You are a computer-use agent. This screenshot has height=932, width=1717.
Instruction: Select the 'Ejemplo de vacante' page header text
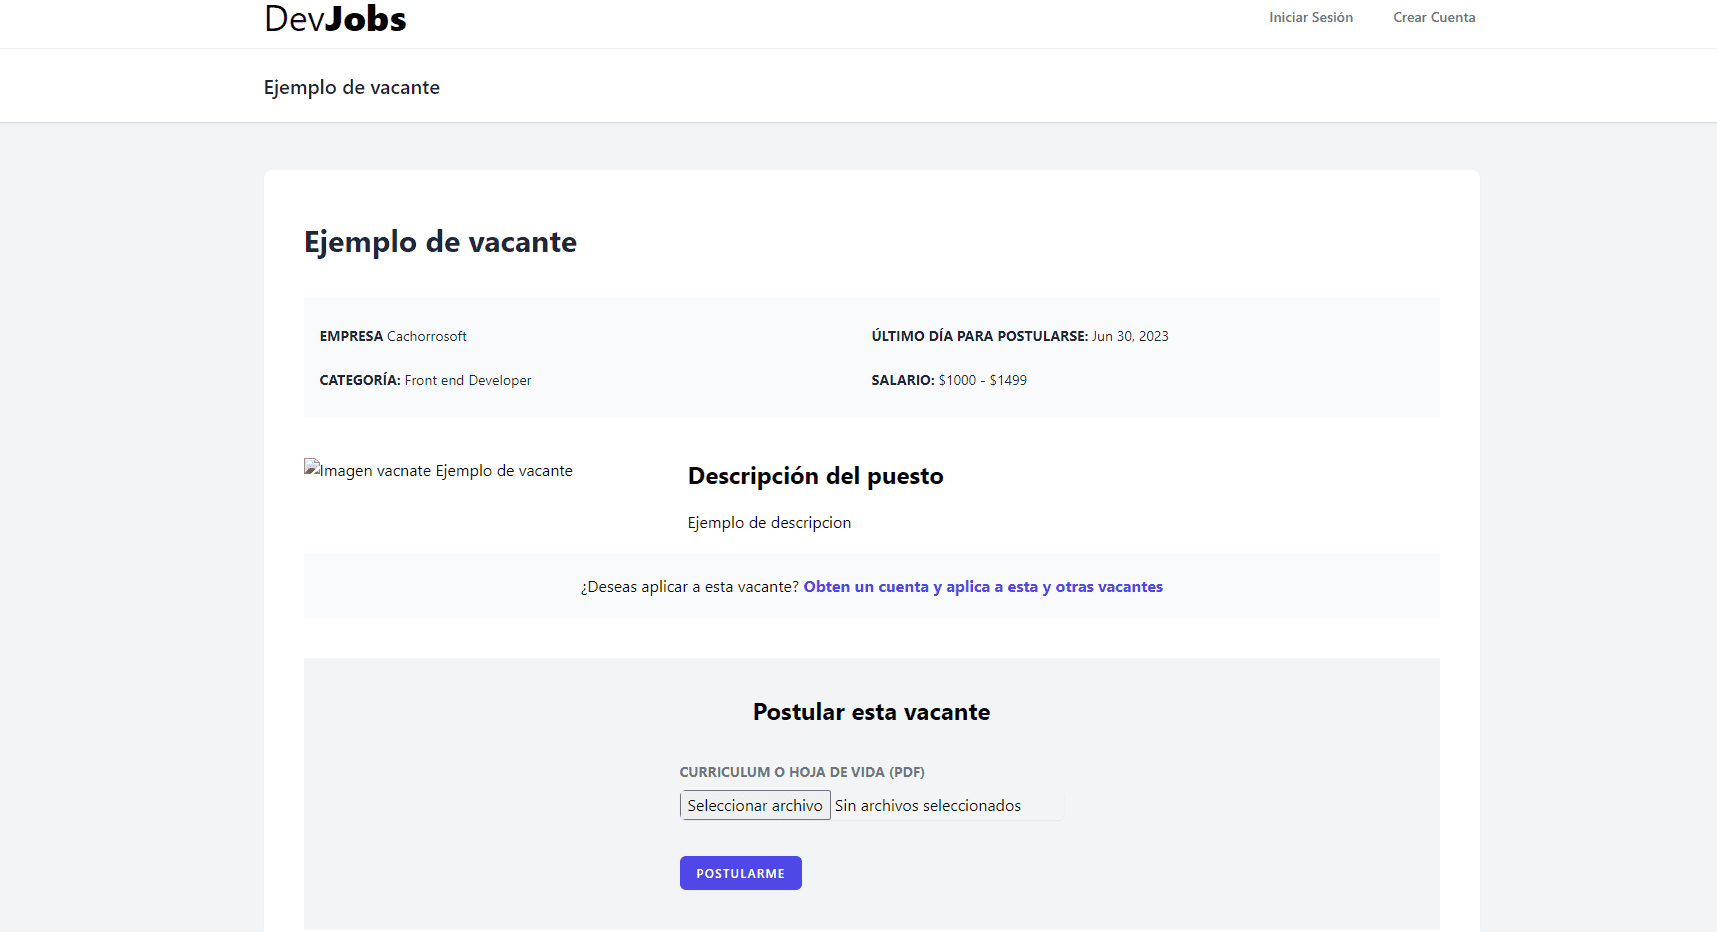pos(352,87)
